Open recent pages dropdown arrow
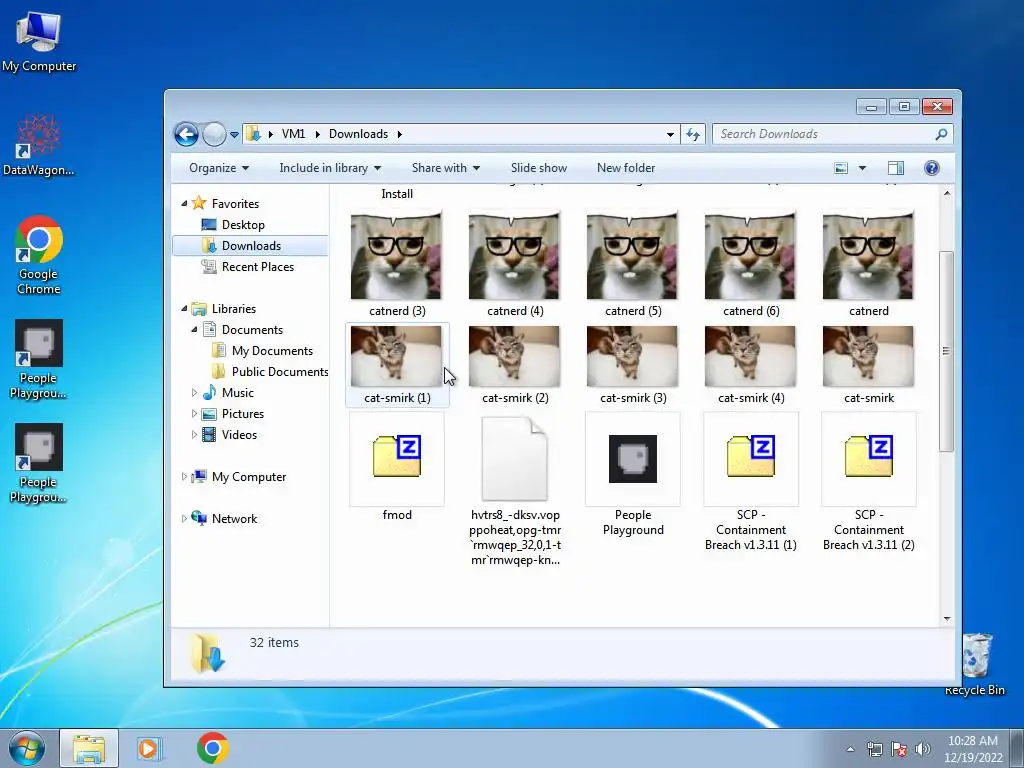The height and width of the screenshot is (768, 1024). [x=234, y=135]
